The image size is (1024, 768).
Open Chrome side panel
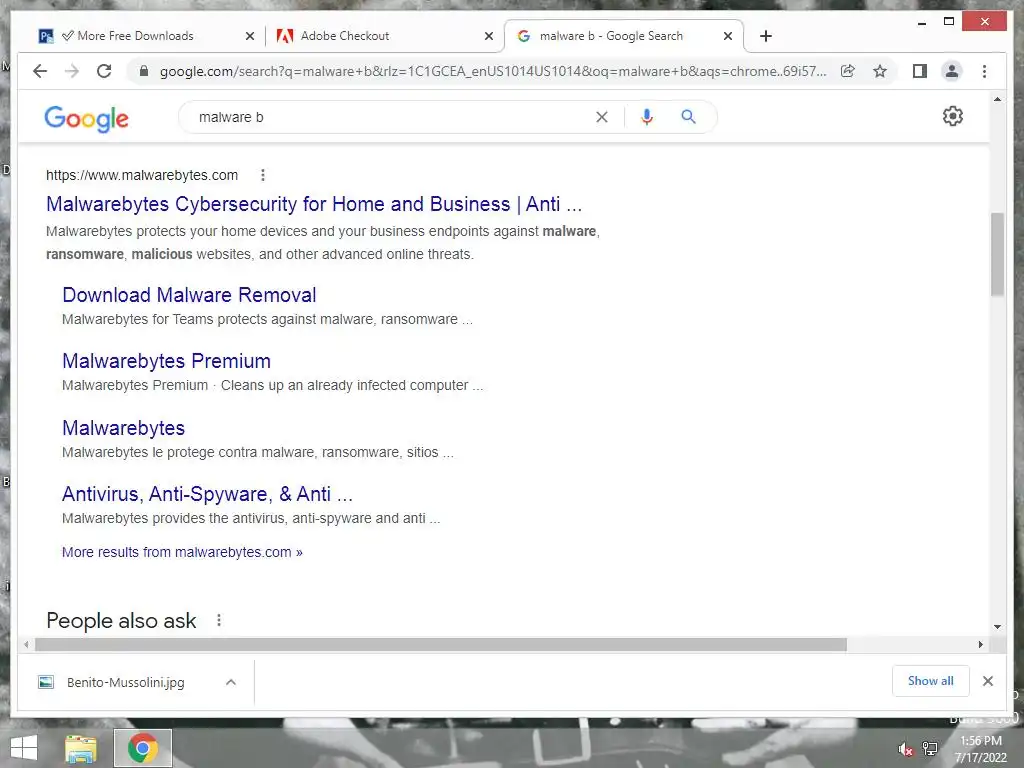920,71
